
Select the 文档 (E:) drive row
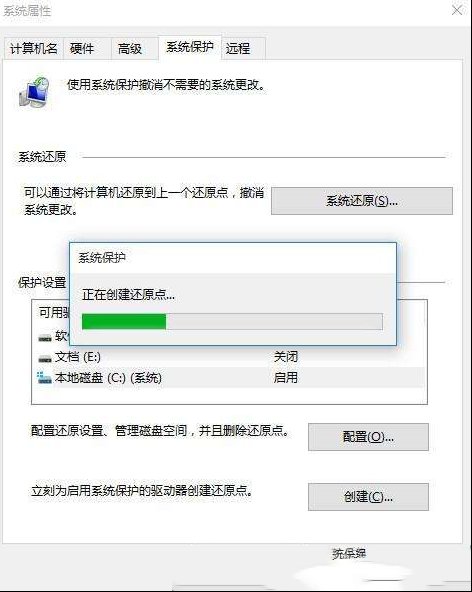click(229, 357)
